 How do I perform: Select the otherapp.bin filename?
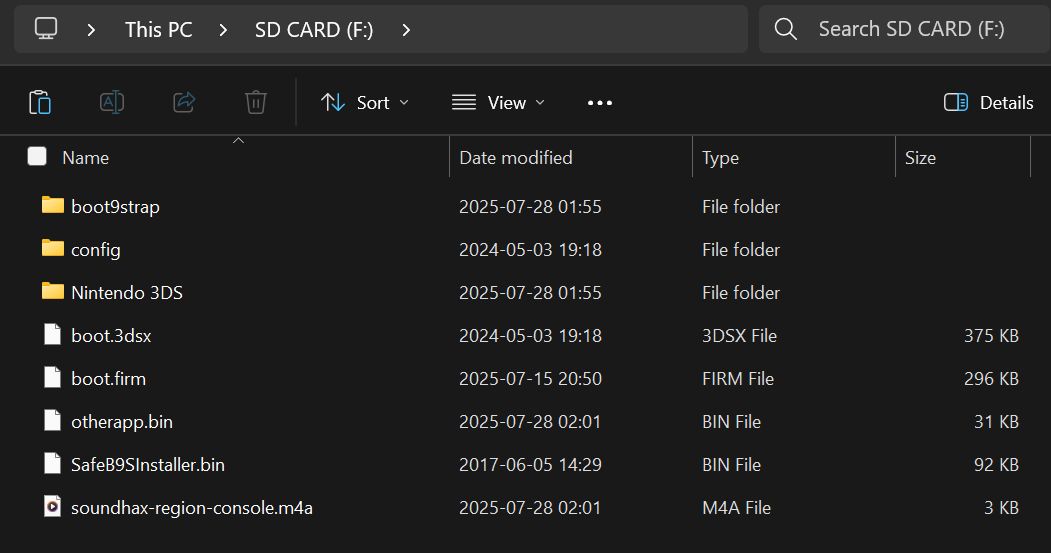[x=122, y=422]
